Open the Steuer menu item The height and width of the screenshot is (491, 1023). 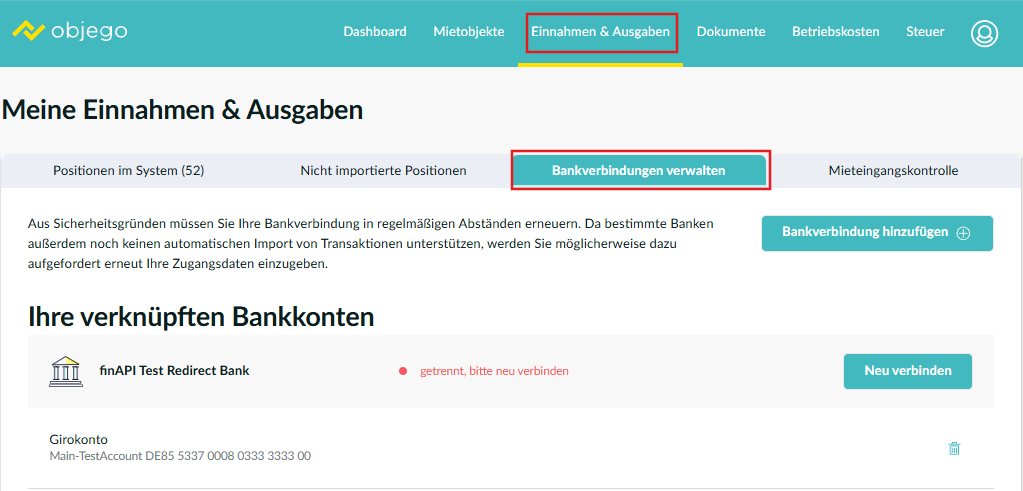click(x=925, y=32)
